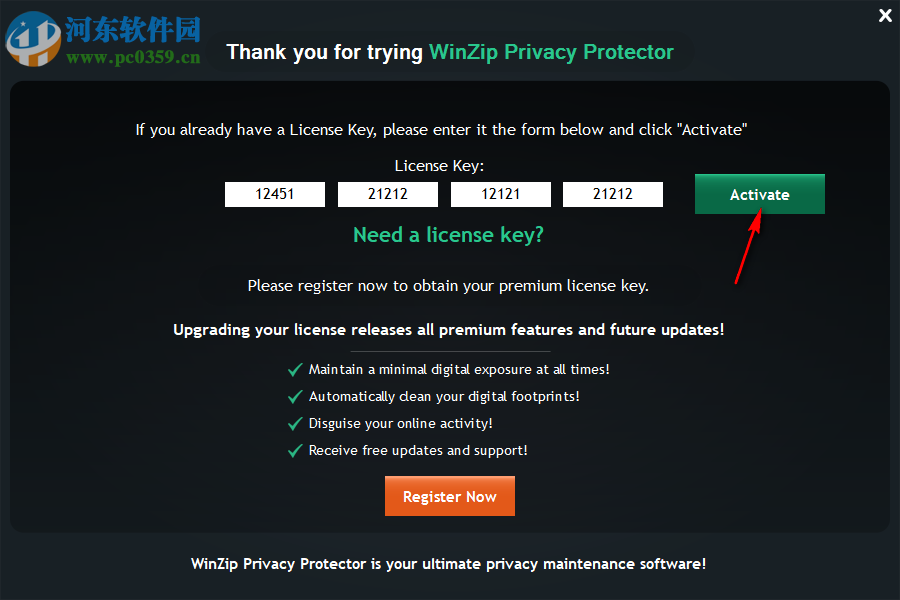The height and width of the screenshot is (600, 900).
Task: Click the checkmark next to clean digital footprints
Action: click(295, 396)
